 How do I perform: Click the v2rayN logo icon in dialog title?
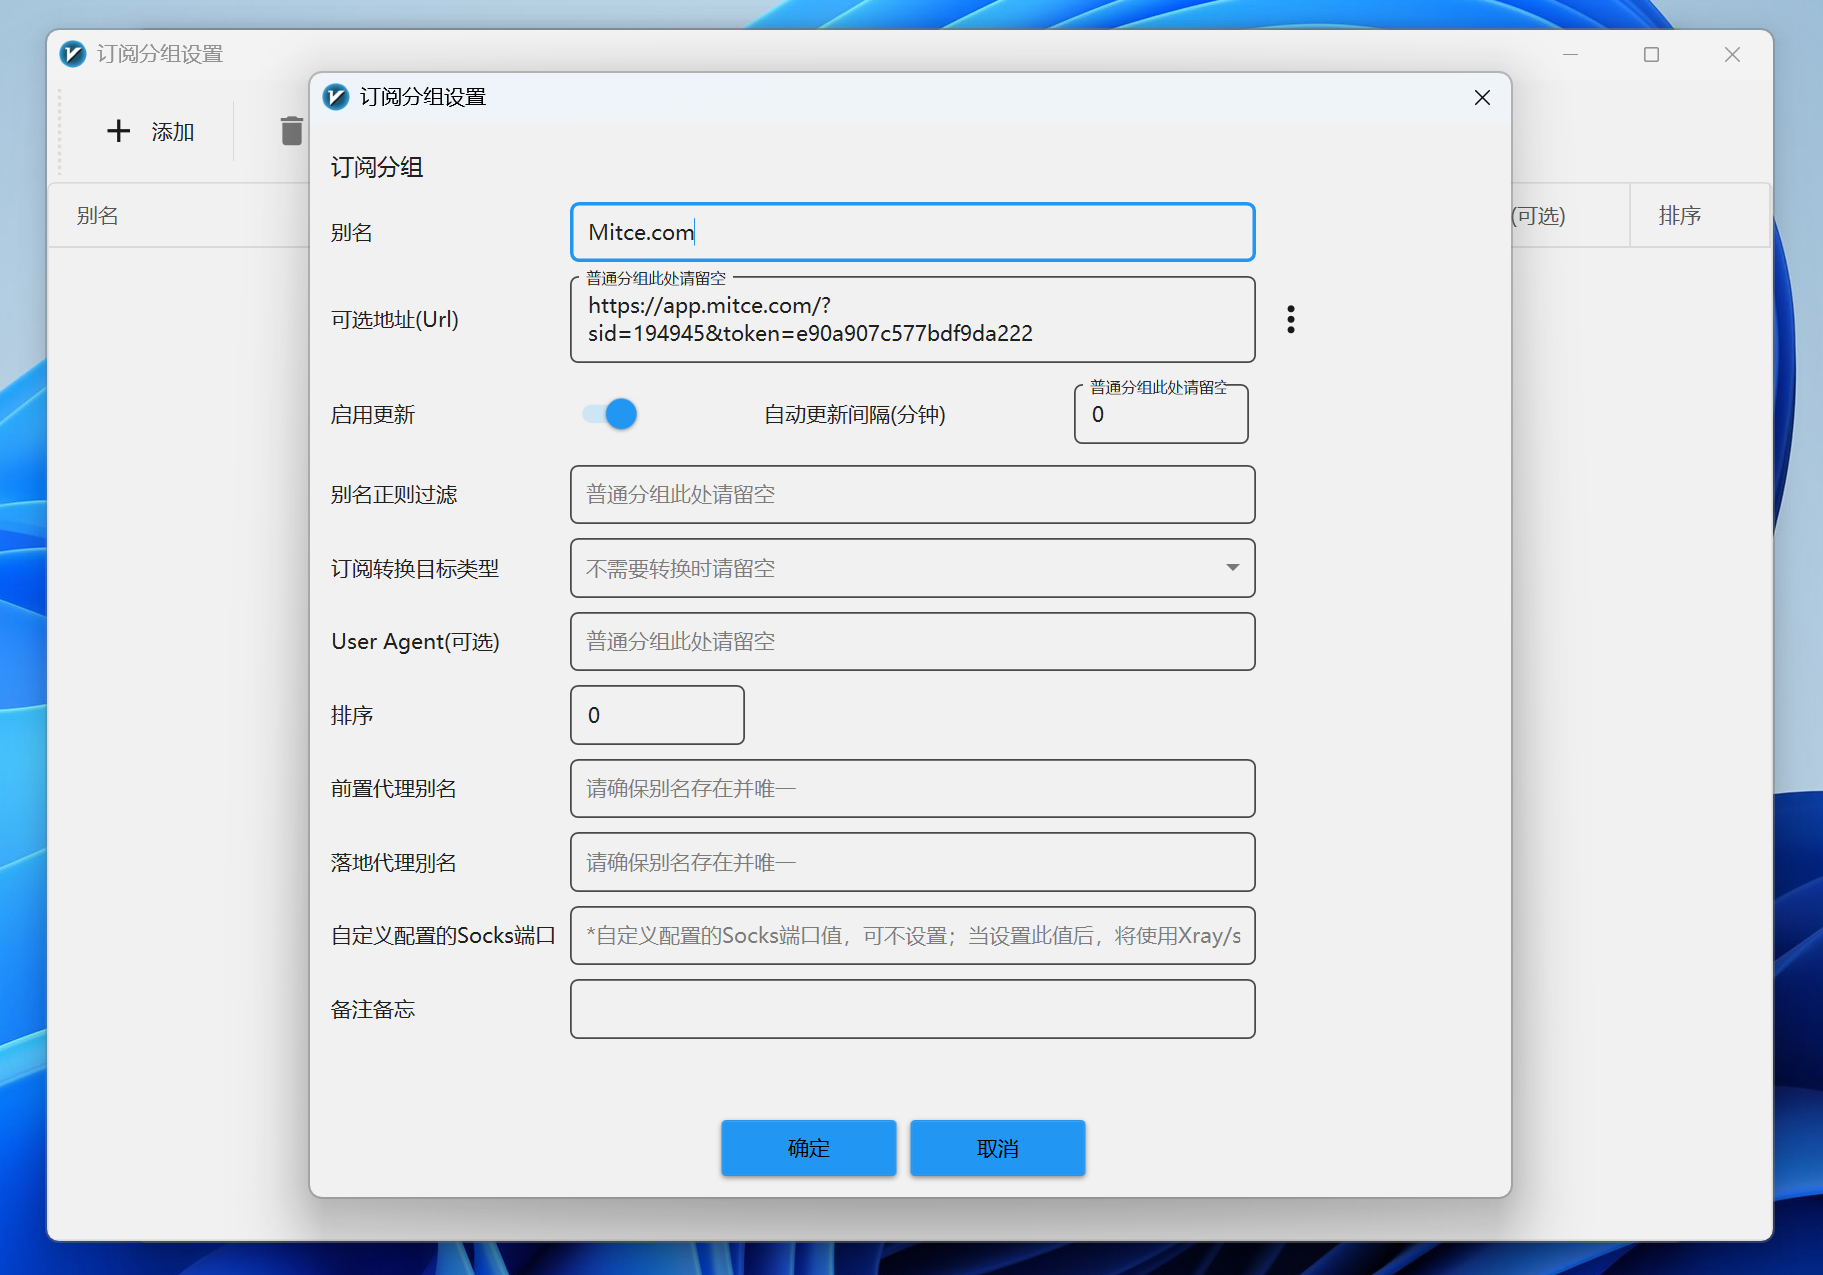pos(336,97)
